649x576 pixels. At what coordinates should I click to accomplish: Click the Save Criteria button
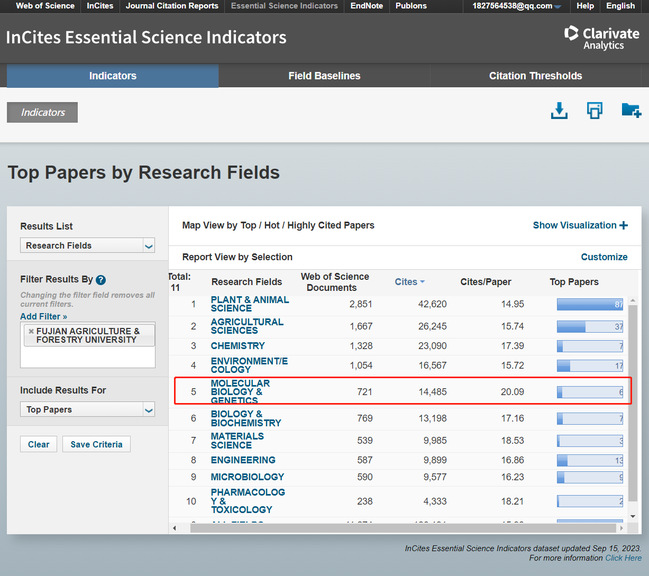tap(96, 444)
